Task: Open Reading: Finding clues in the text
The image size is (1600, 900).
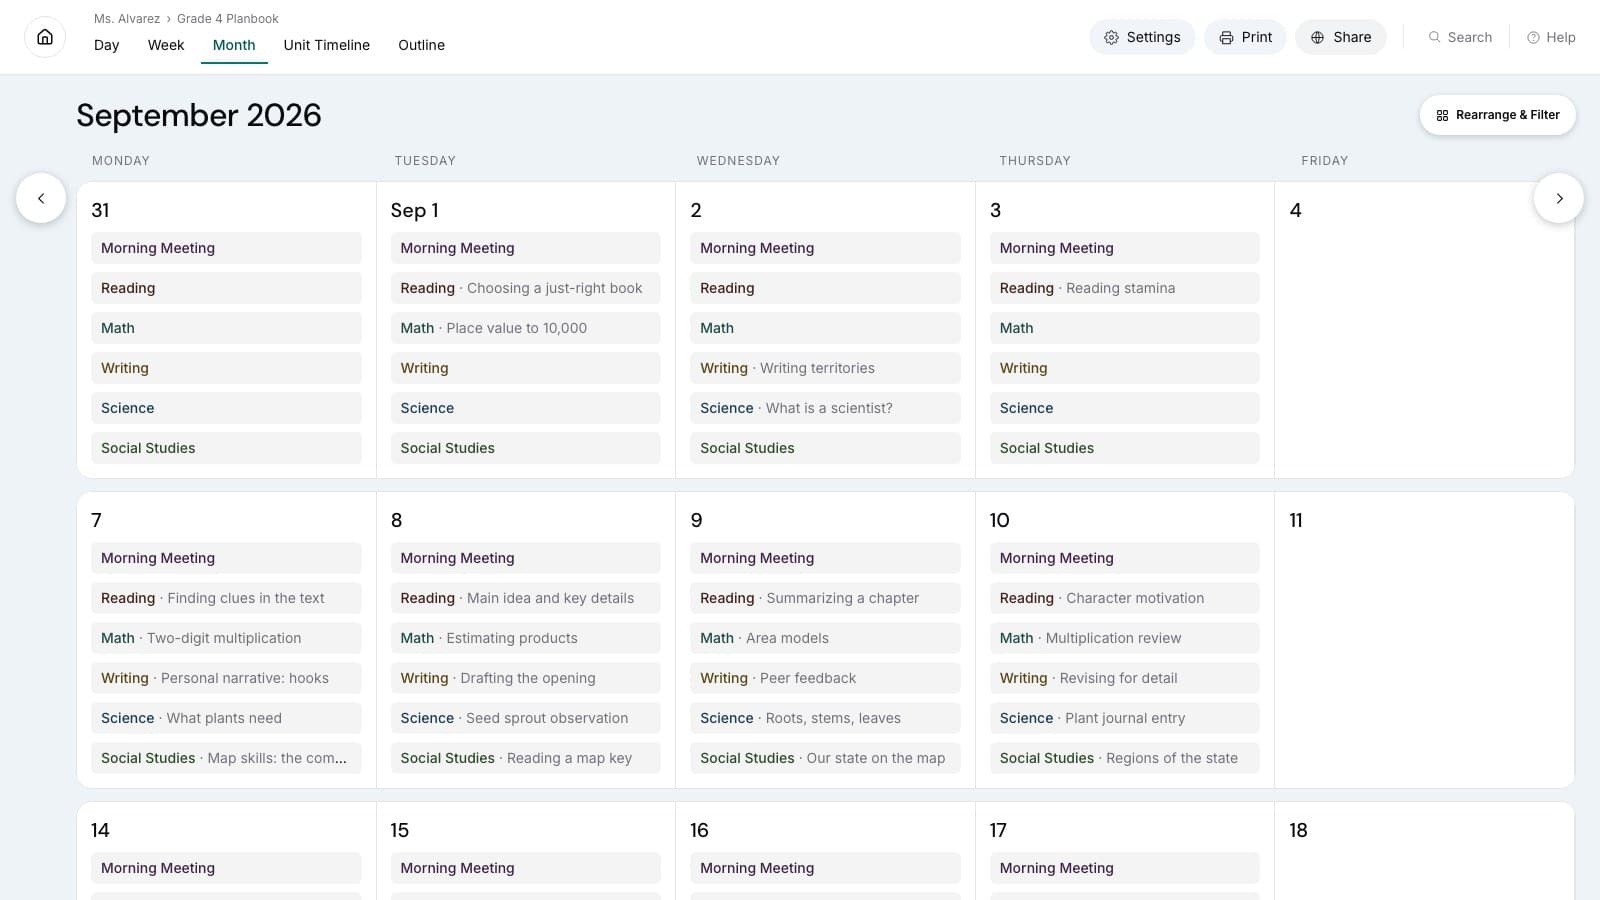Action: tap(226, 598)
